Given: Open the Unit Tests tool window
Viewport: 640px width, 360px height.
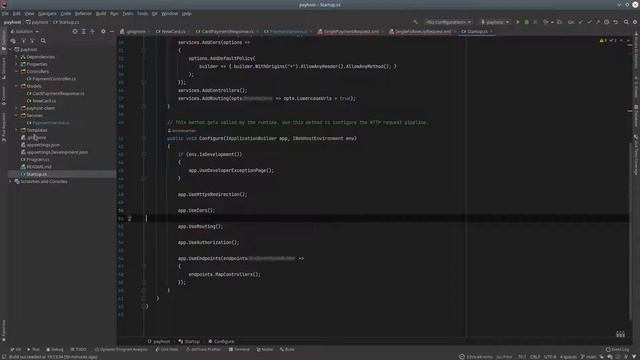Looking at the screenshot, I should point(167,350).
